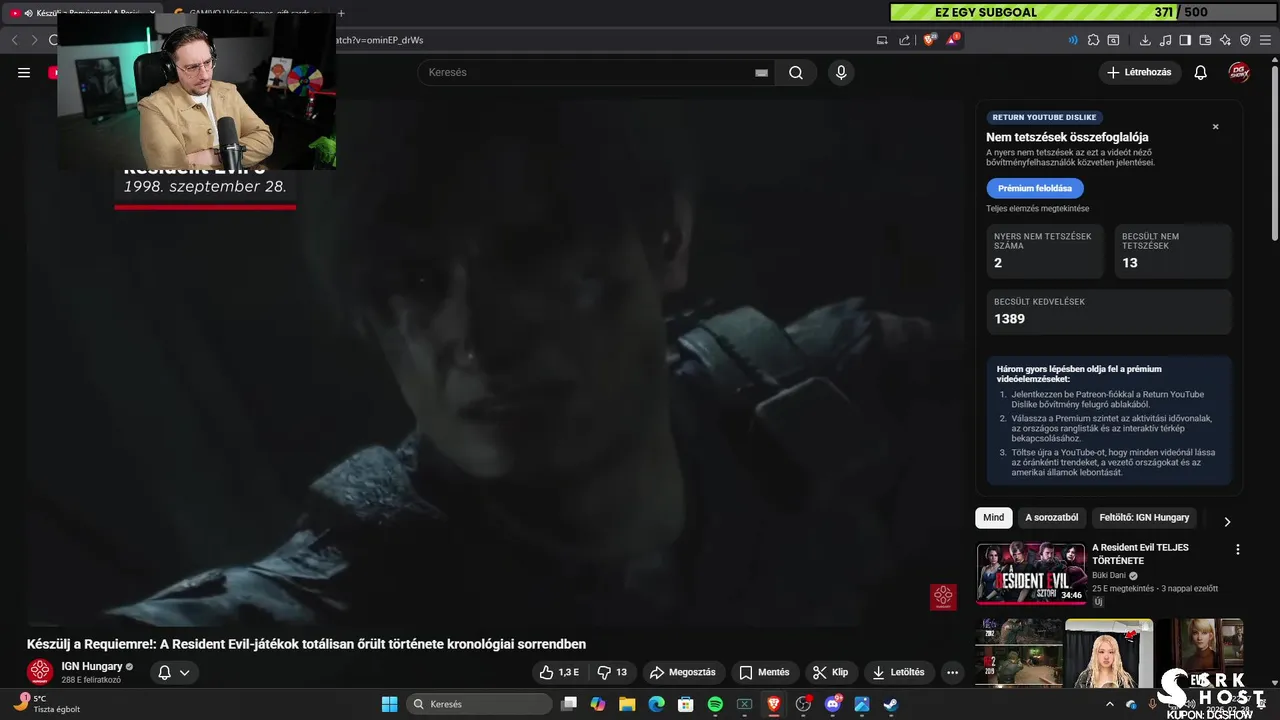Select the Mind filter chip
Screen dimensions: 1280x720
(993, 518)
